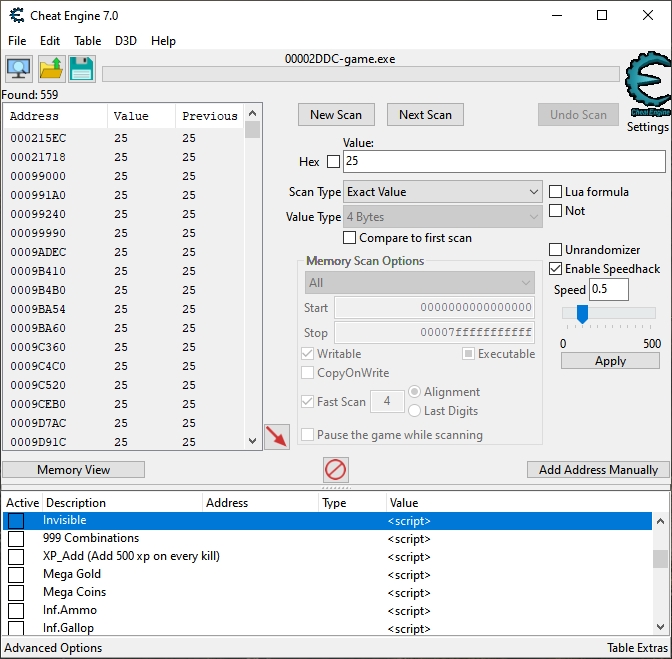Select the Alignment radio button
The height and width of the screenshot is (659, 672).
click(x=414, y=392)
